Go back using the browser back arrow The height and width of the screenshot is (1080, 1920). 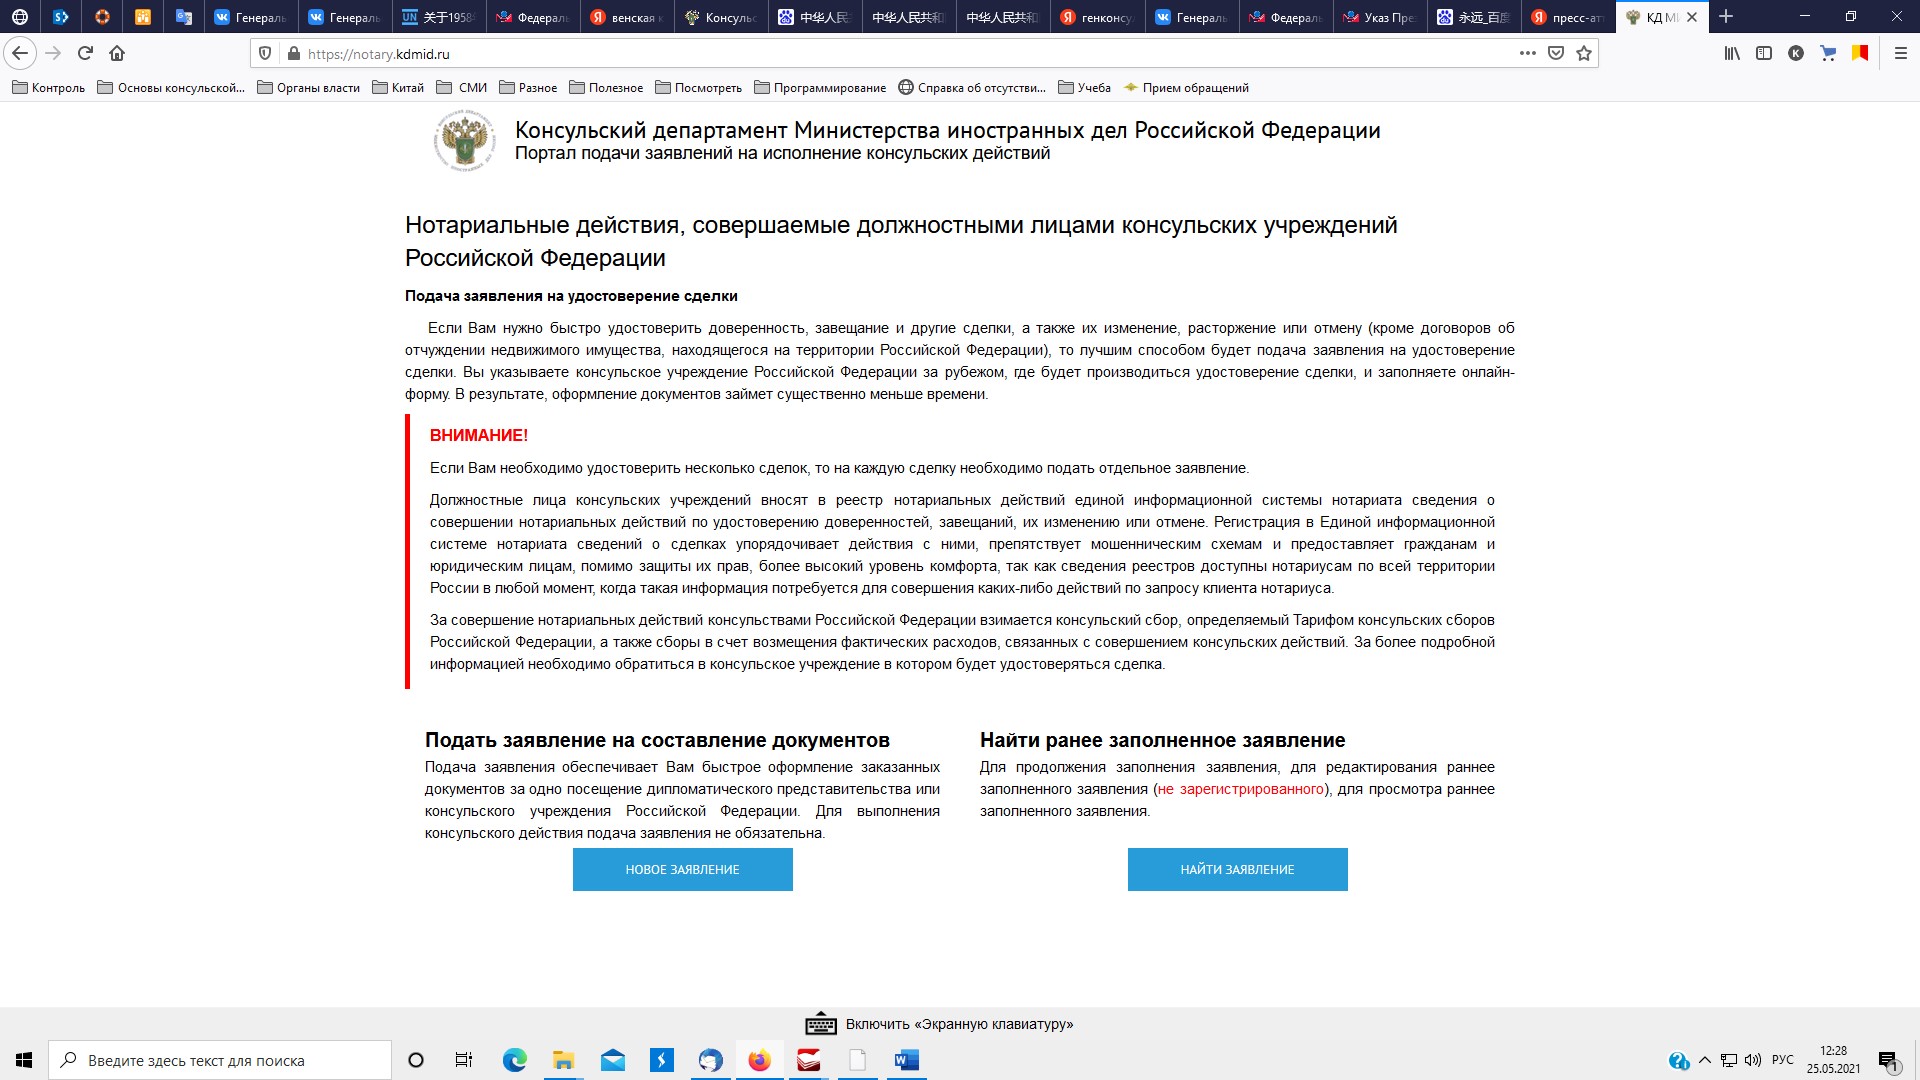pyautogui.click(x=20, y=53)
